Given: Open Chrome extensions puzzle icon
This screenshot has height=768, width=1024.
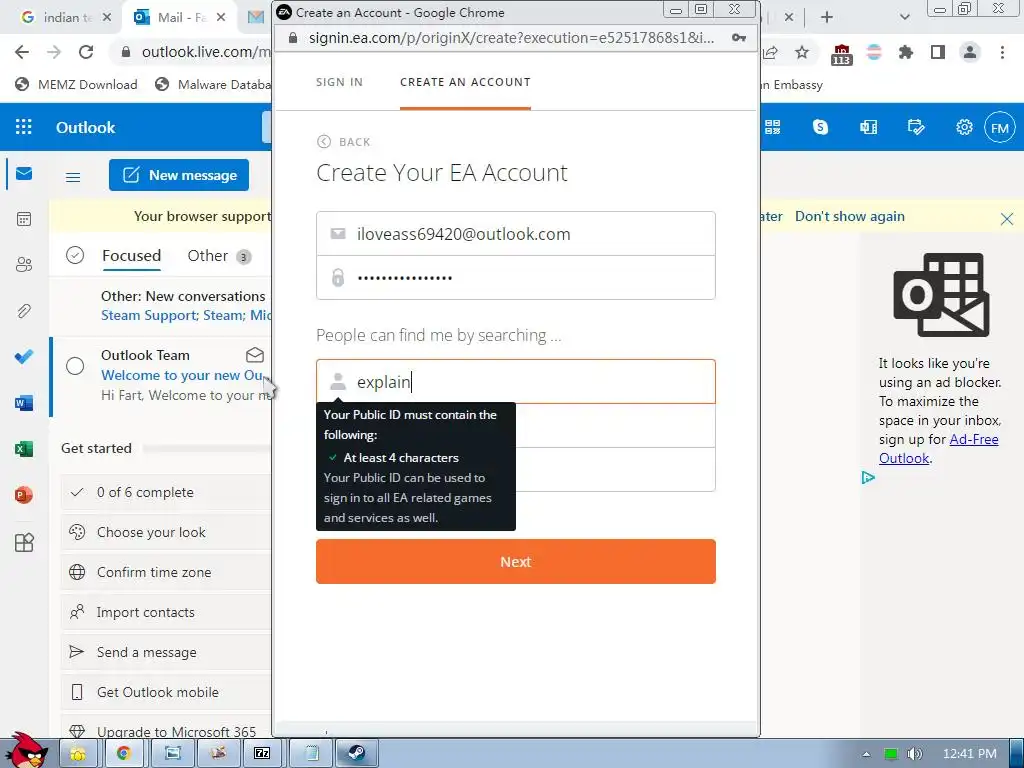Looking at the screenshot, I should click(x=906, y=52).
